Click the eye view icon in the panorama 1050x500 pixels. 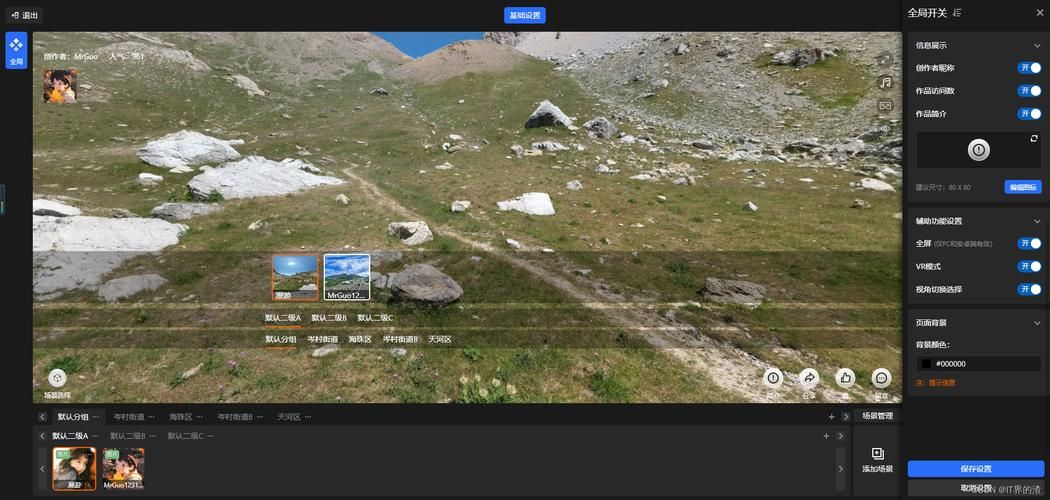[x=885, y=128]
